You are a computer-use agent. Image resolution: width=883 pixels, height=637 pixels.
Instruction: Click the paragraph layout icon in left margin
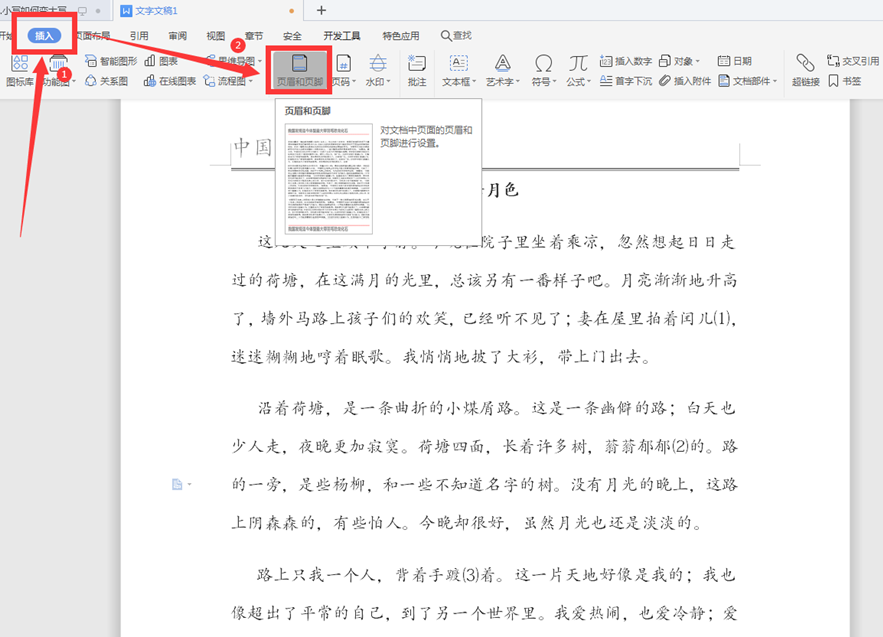[177, 484]
